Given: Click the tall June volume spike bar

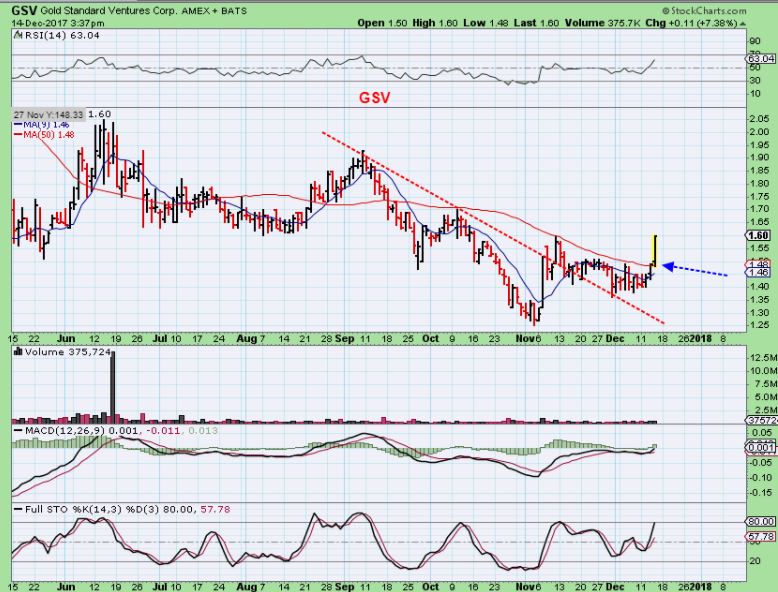Looking at the screenshot, I should coord(113,386).
